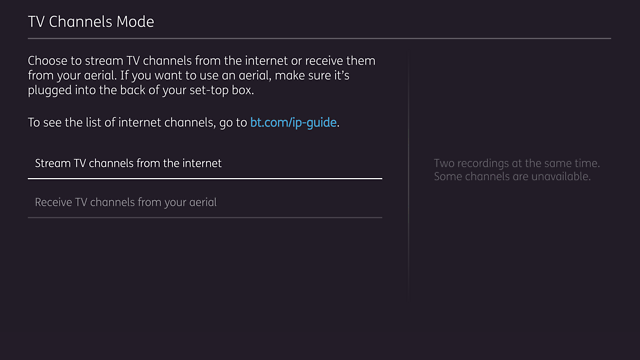The image size is (640, 360).
Task: Click the word 'Mode' in the title
Action: (x=135, y=22)
